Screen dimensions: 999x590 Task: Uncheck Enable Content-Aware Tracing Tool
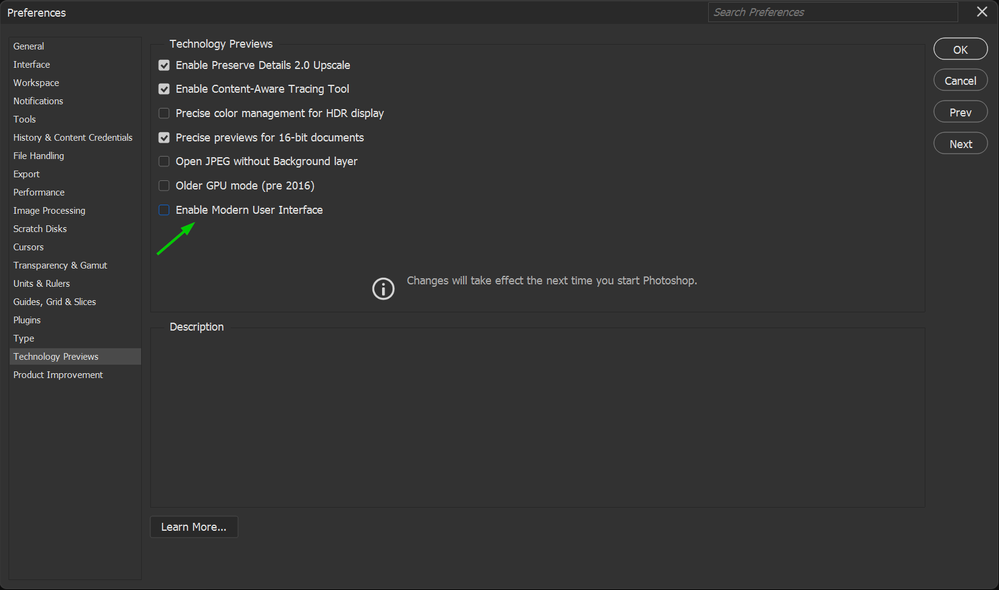tap(164, 89)
